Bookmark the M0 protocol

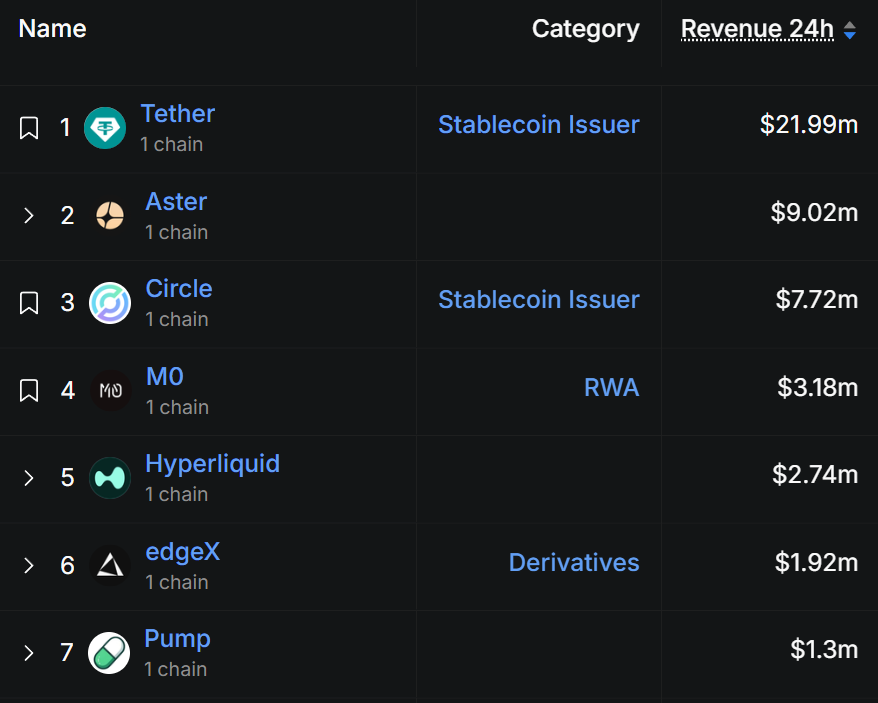29,390
